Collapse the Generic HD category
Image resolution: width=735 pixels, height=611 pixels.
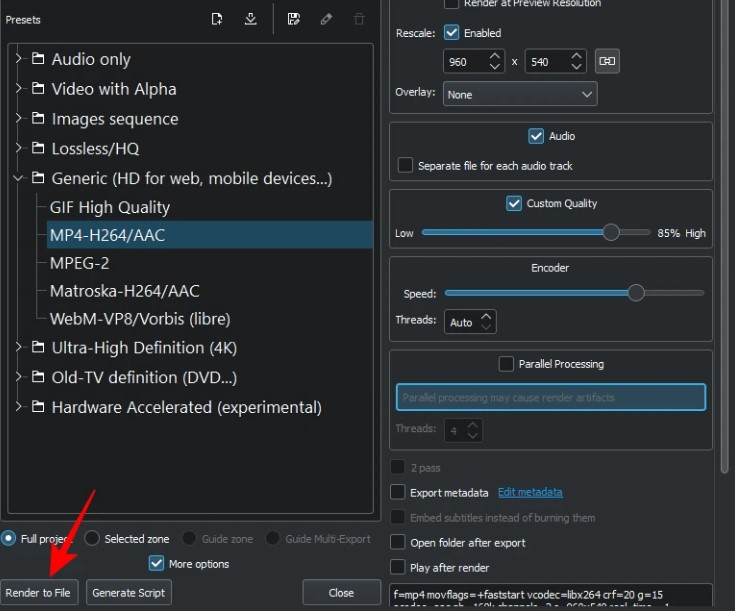18,178
